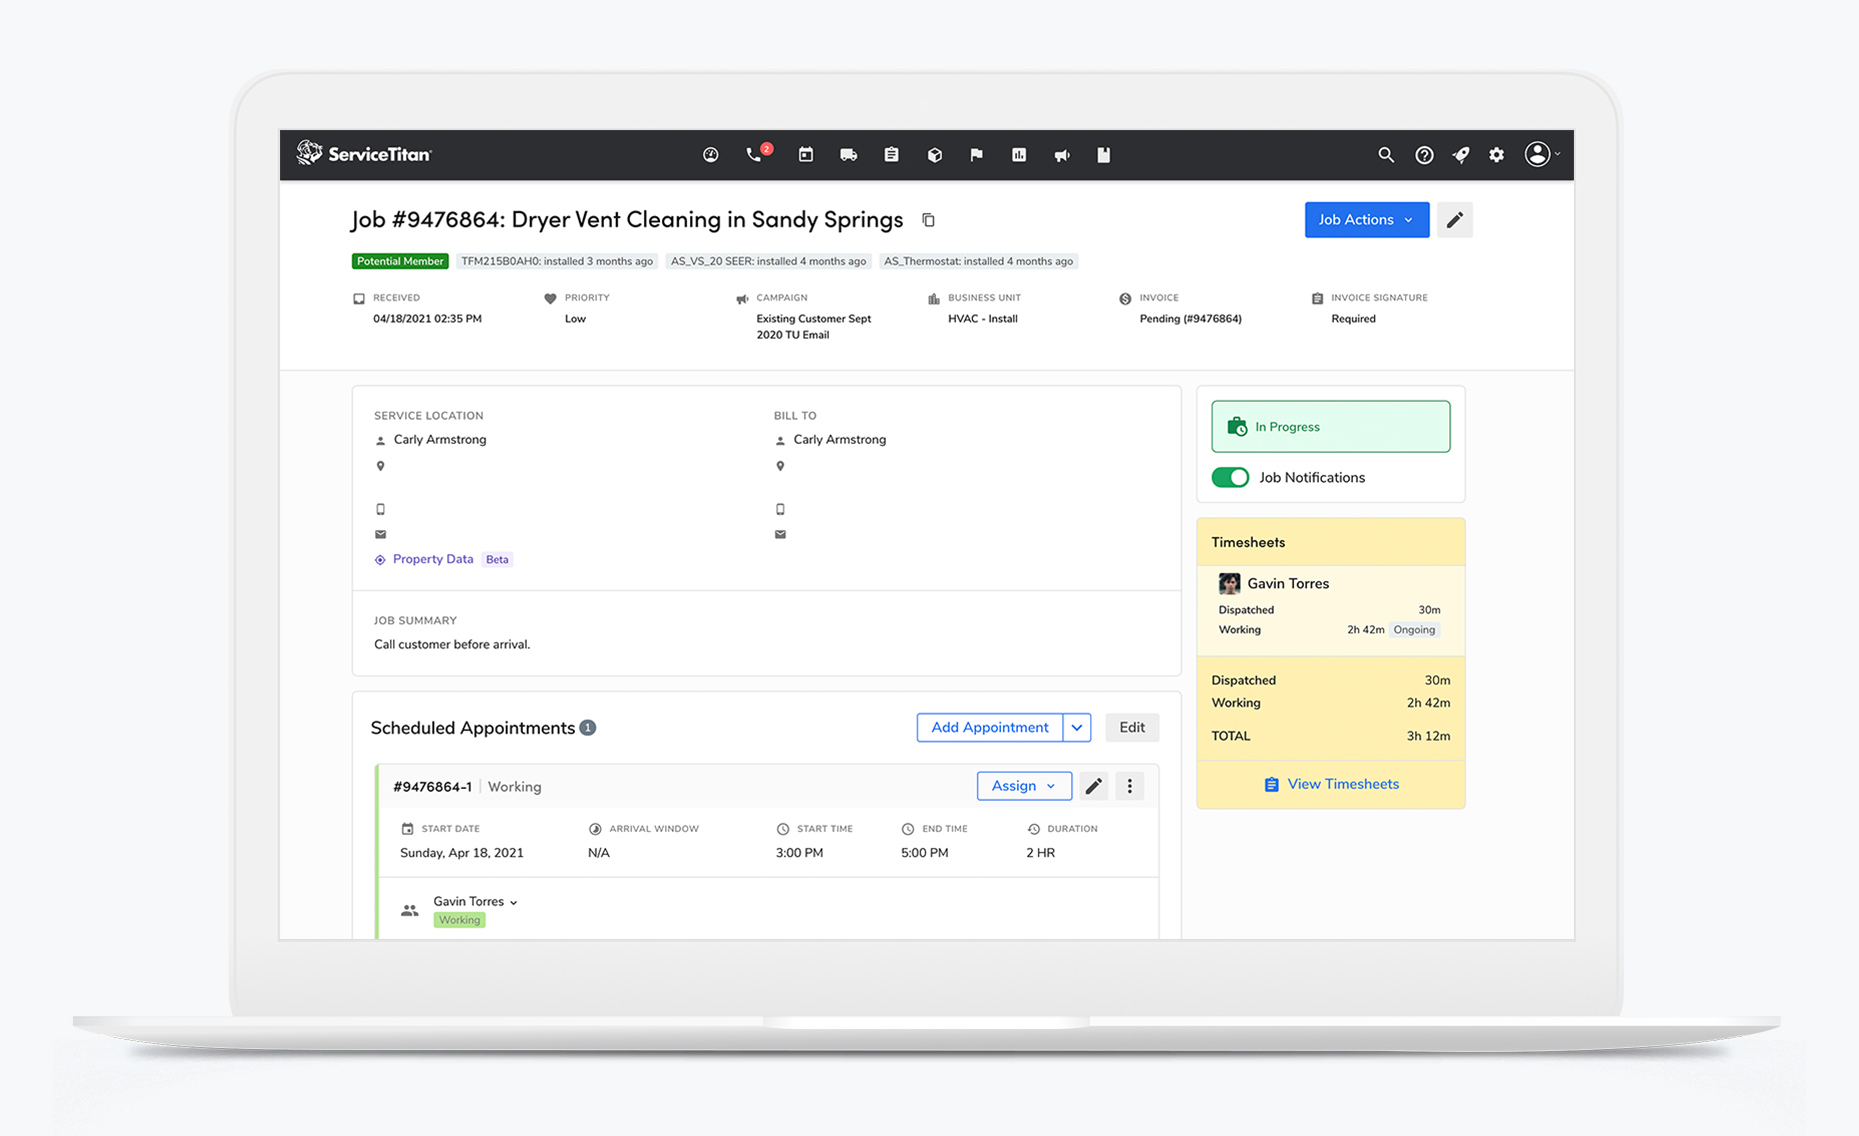
Task: Open the Property Data link
Action: 433,559
